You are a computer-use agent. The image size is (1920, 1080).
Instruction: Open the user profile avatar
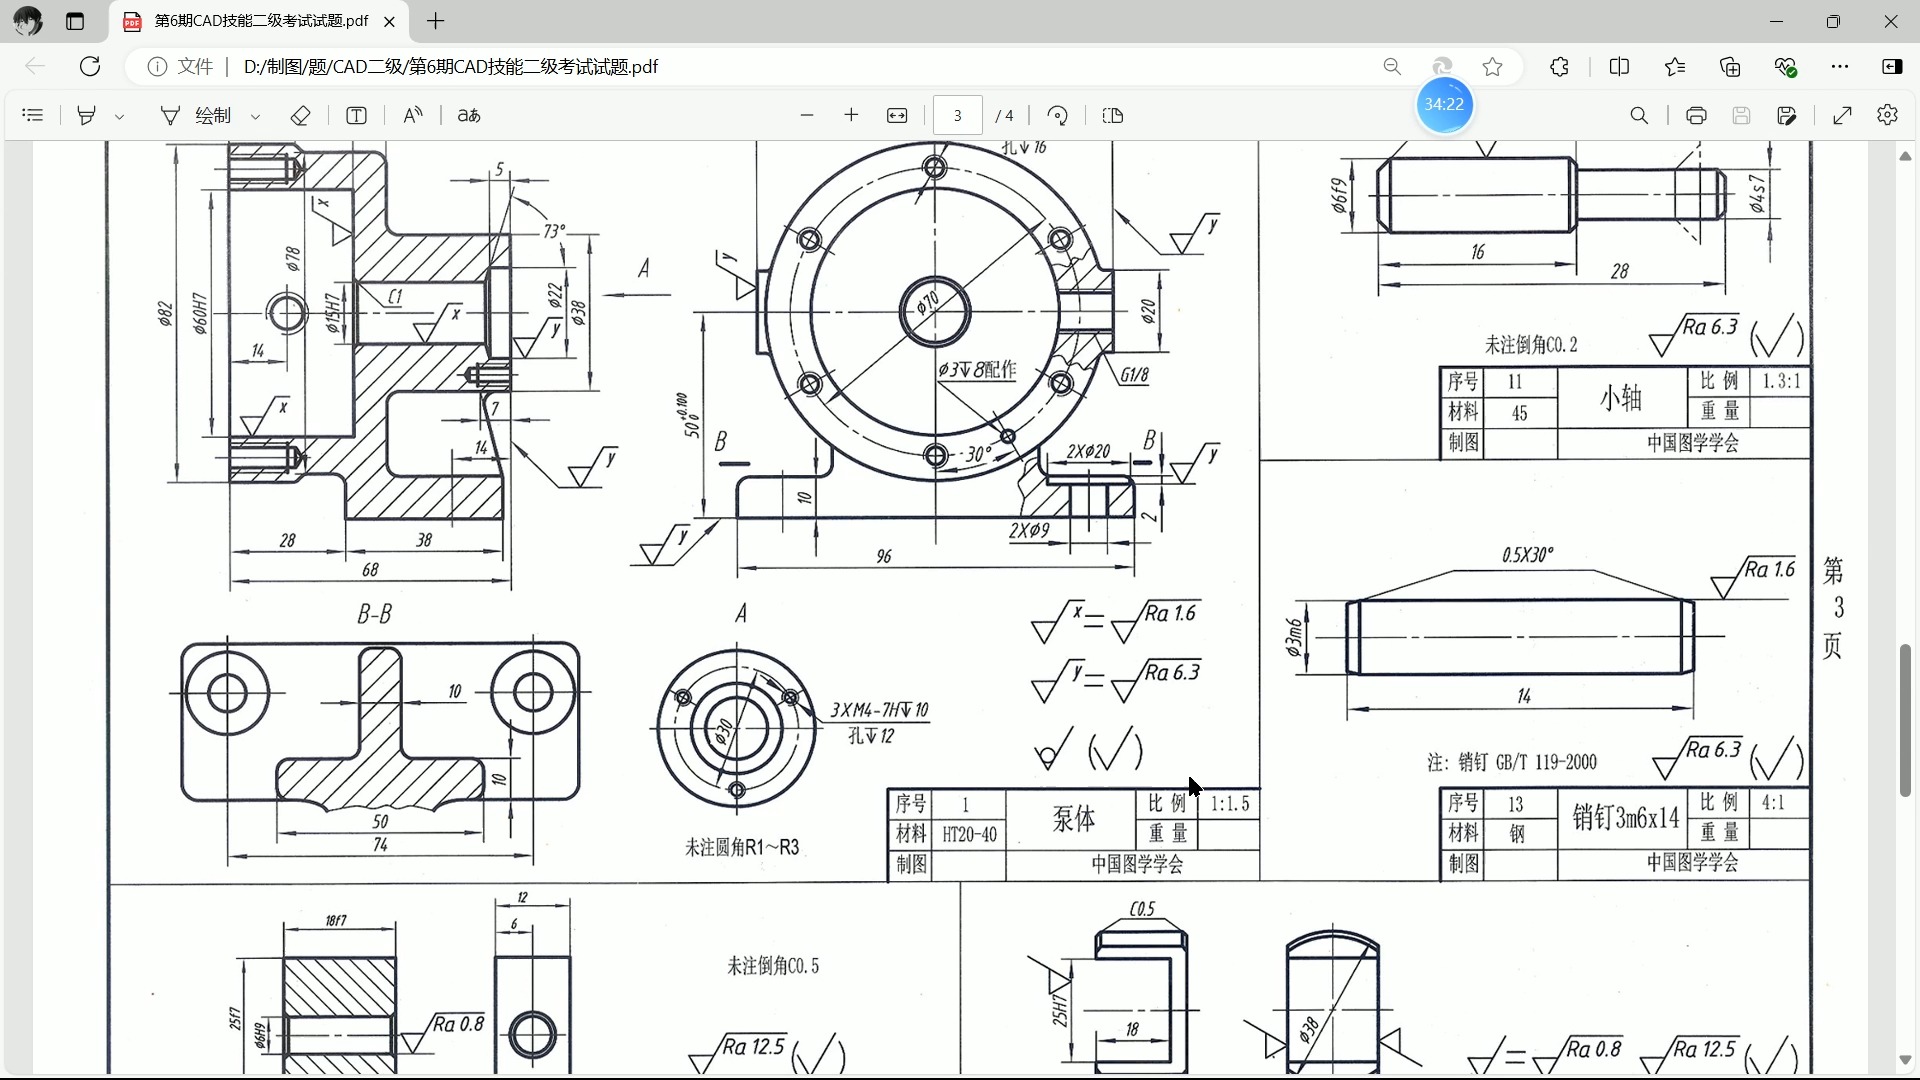[x=28, y=21]
